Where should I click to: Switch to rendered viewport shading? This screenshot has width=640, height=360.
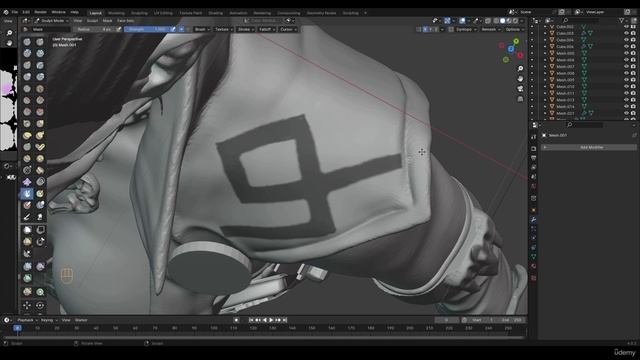click(x=516, y=20)
